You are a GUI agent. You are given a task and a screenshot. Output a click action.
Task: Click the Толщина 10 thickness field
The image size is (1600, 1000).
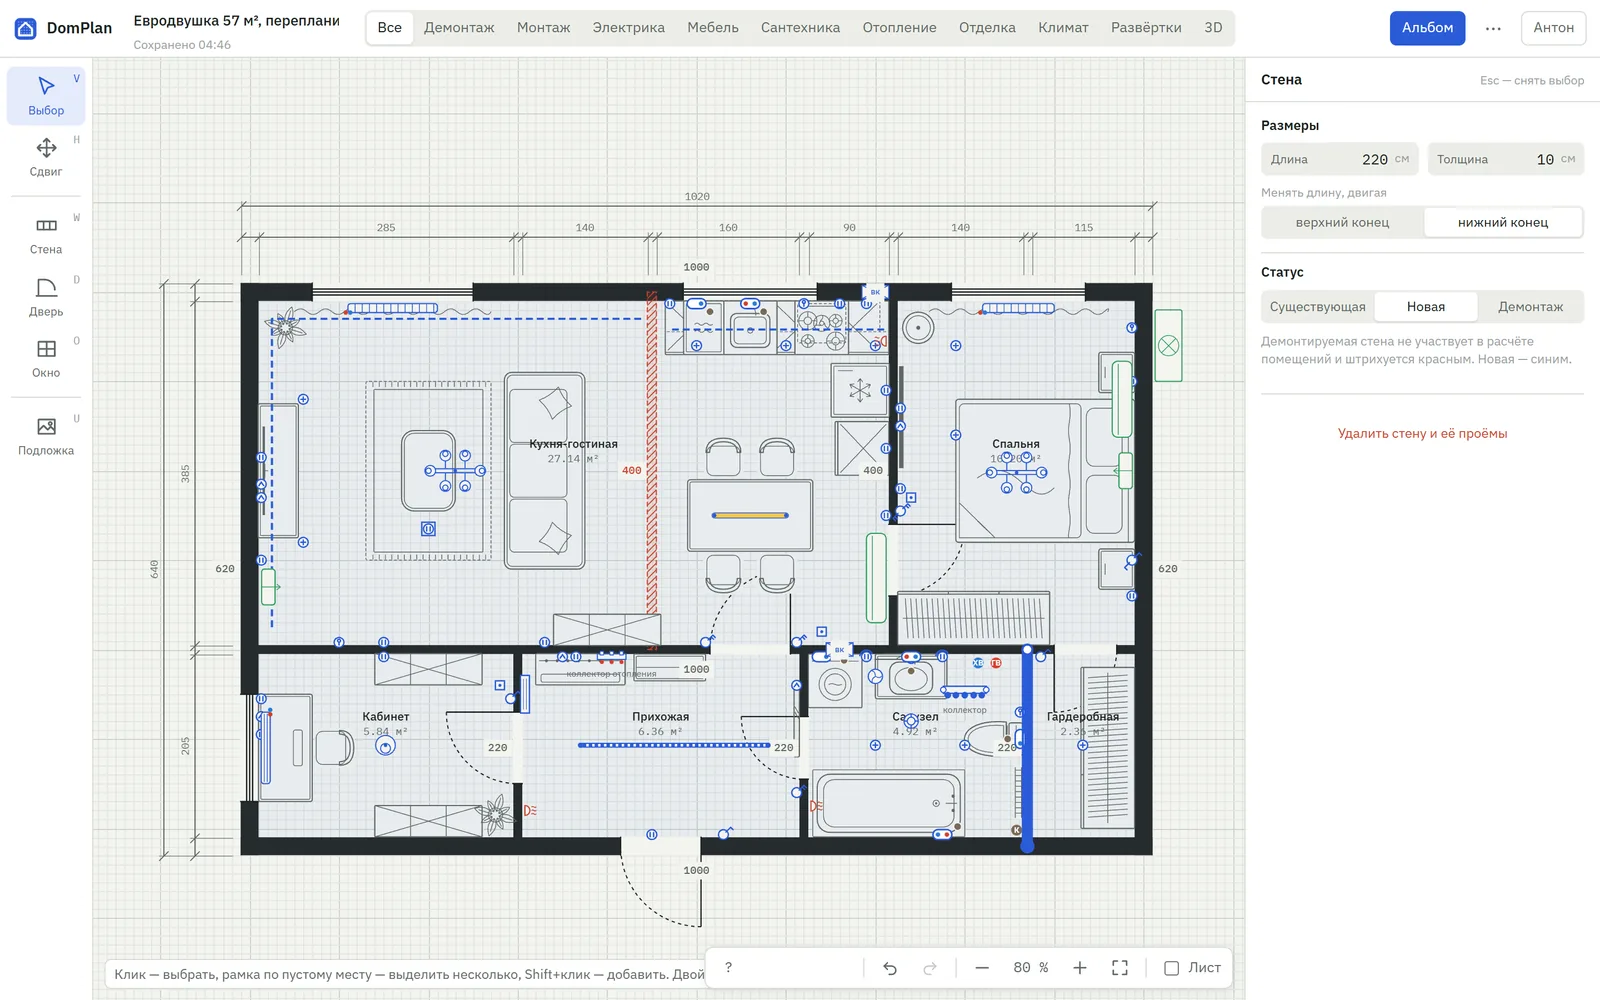[x=1505, y=159]
